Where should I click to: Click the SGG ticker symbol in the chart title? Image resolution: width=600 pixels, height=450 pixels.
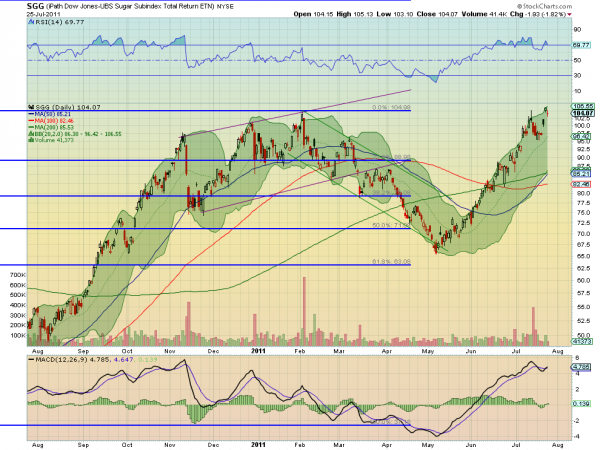coord(35,6)
